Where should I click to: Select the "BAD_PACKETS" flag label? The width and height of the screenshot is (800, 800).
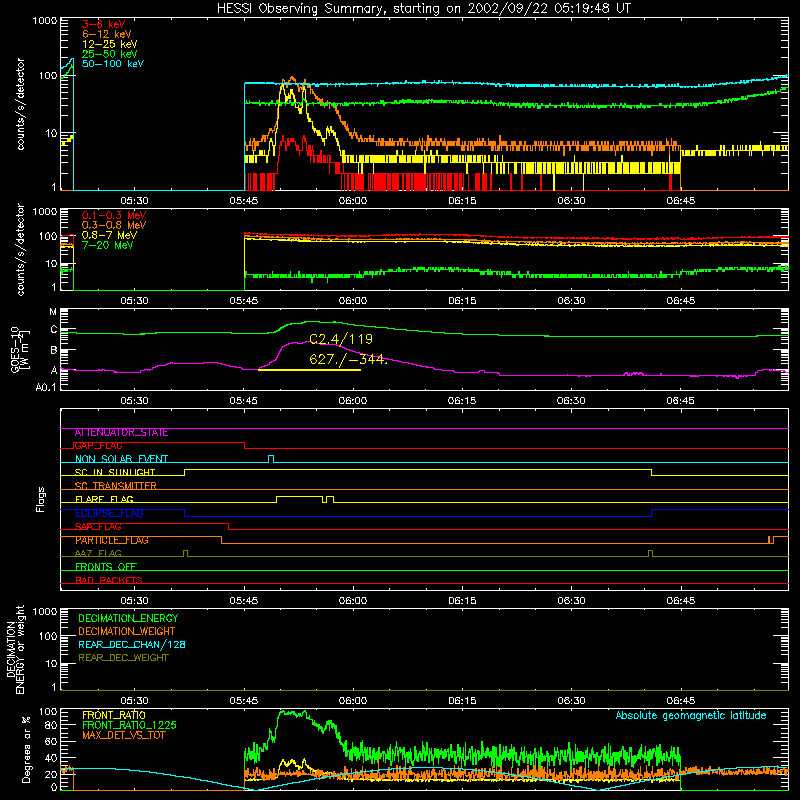tap(109, 580)
